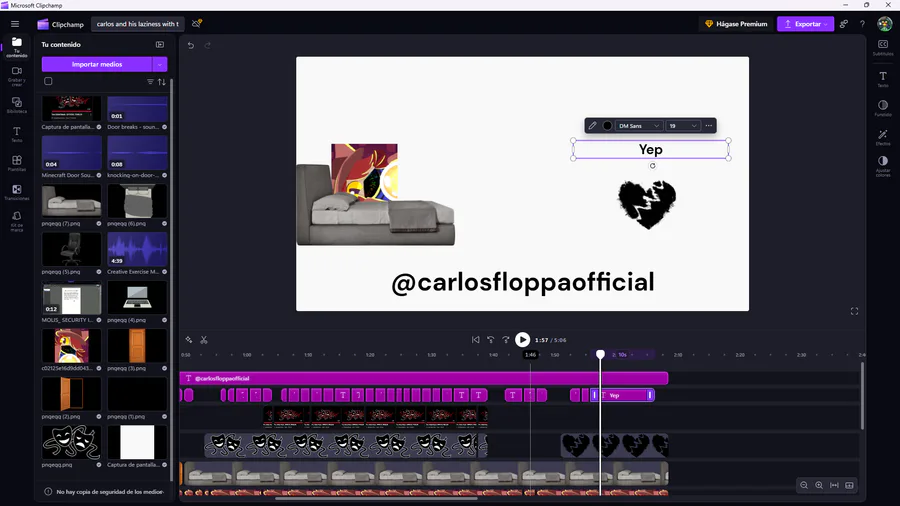Select Door breaks sound thumbnail

pos(137,109)
